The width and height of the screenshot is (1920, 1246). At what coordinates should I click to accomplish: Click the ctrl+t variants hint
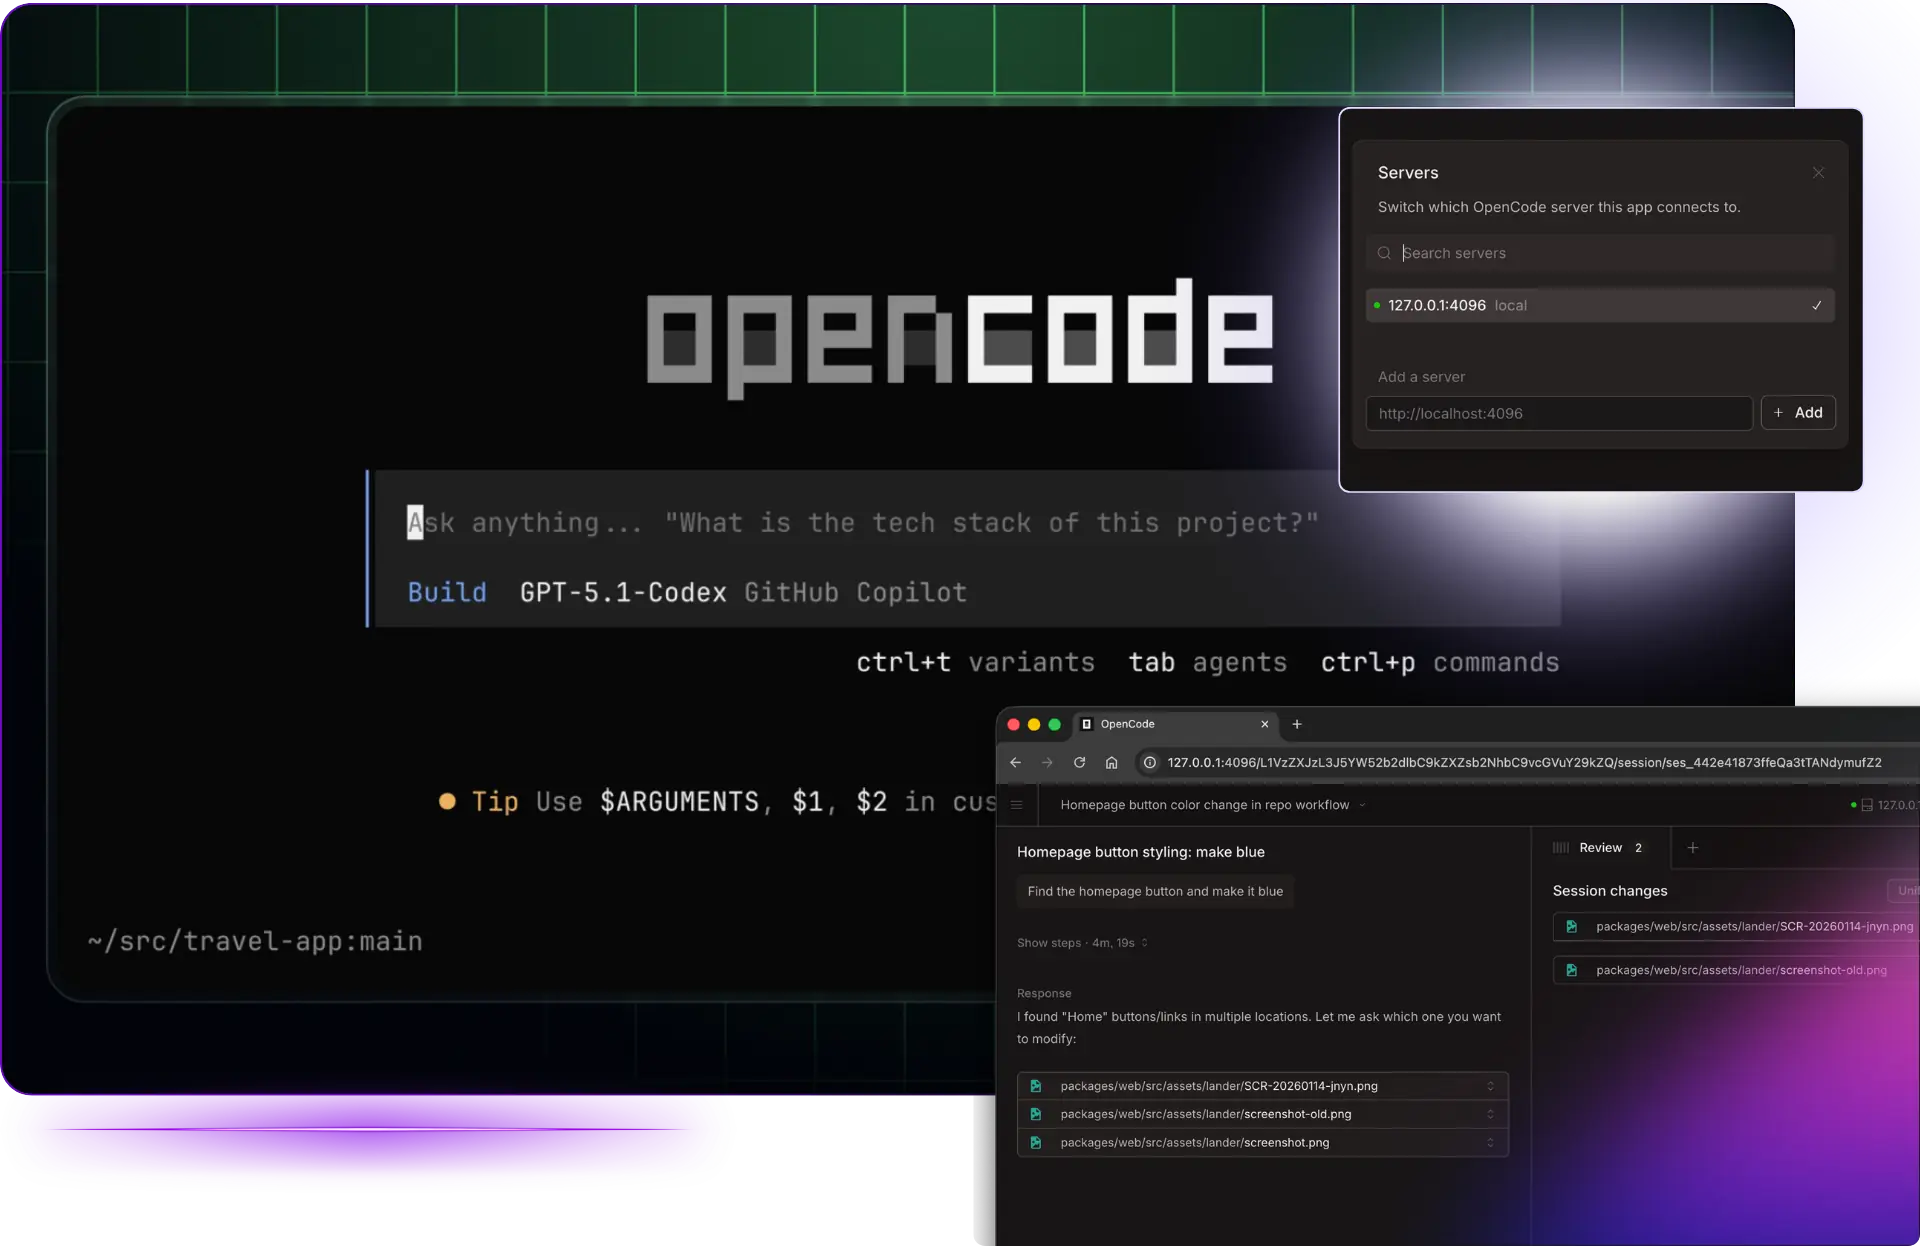coord(975,662)
